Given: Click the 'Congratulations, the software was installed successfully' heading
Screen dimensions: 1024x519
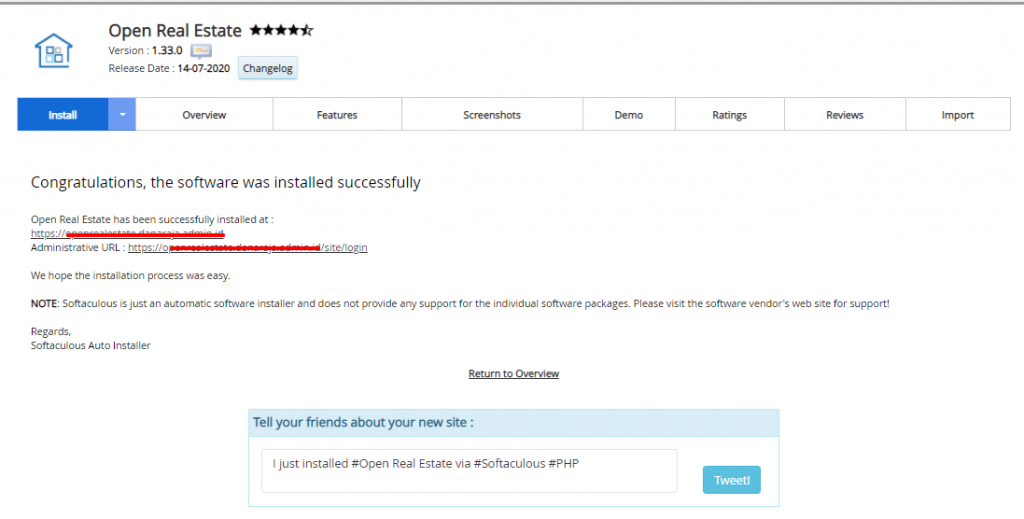Looking at the screenshot, I should tap(226, 182).
